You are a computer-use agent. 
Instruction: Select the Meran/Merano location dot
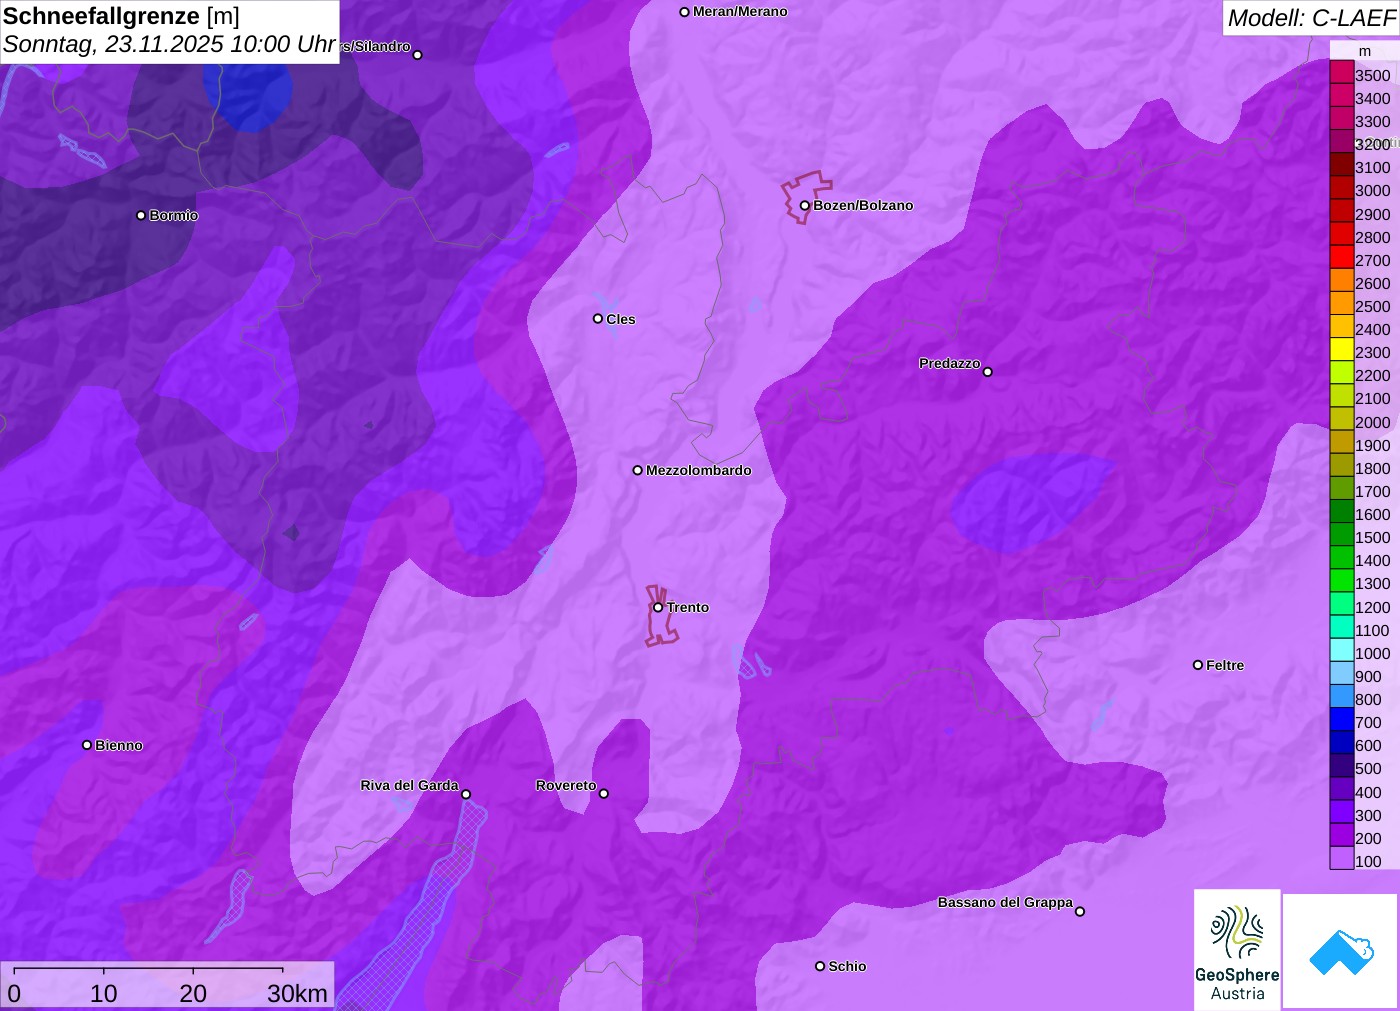click(684, 12)
